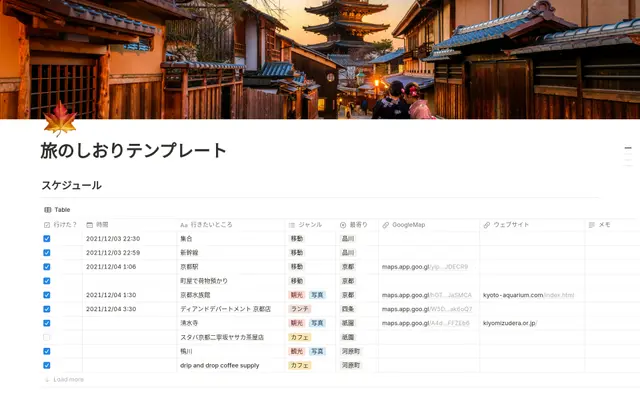This screenshot has width=640, height=399.
Task: Uncheck the 町屋で荷物預かり row checkbox
Action: click(x=47, y=281)
